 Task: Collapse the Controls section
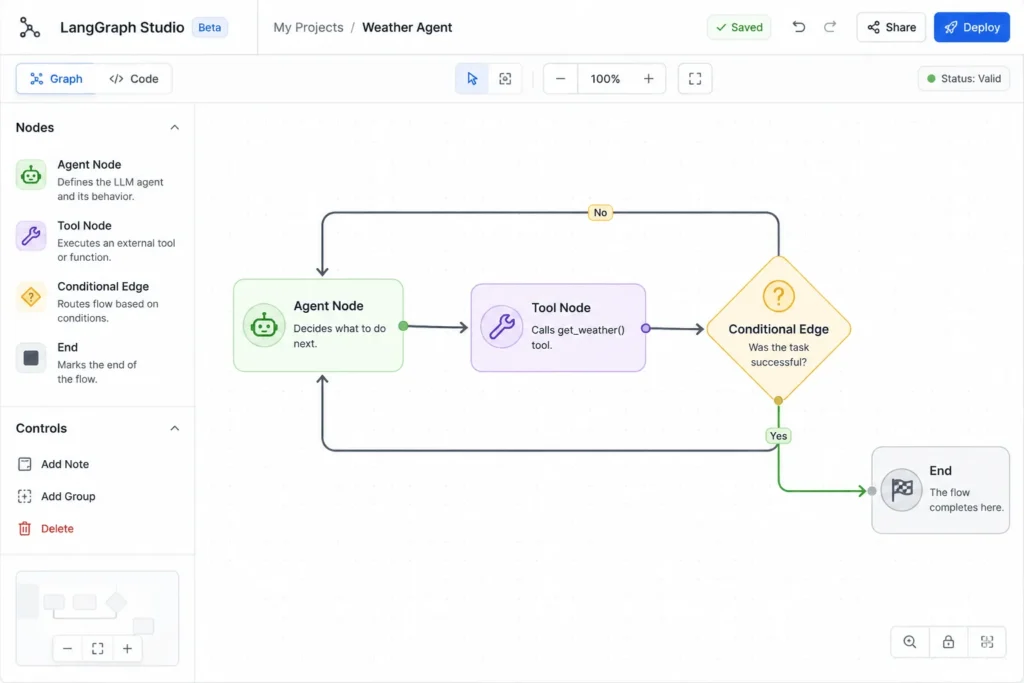click(174, 428)
